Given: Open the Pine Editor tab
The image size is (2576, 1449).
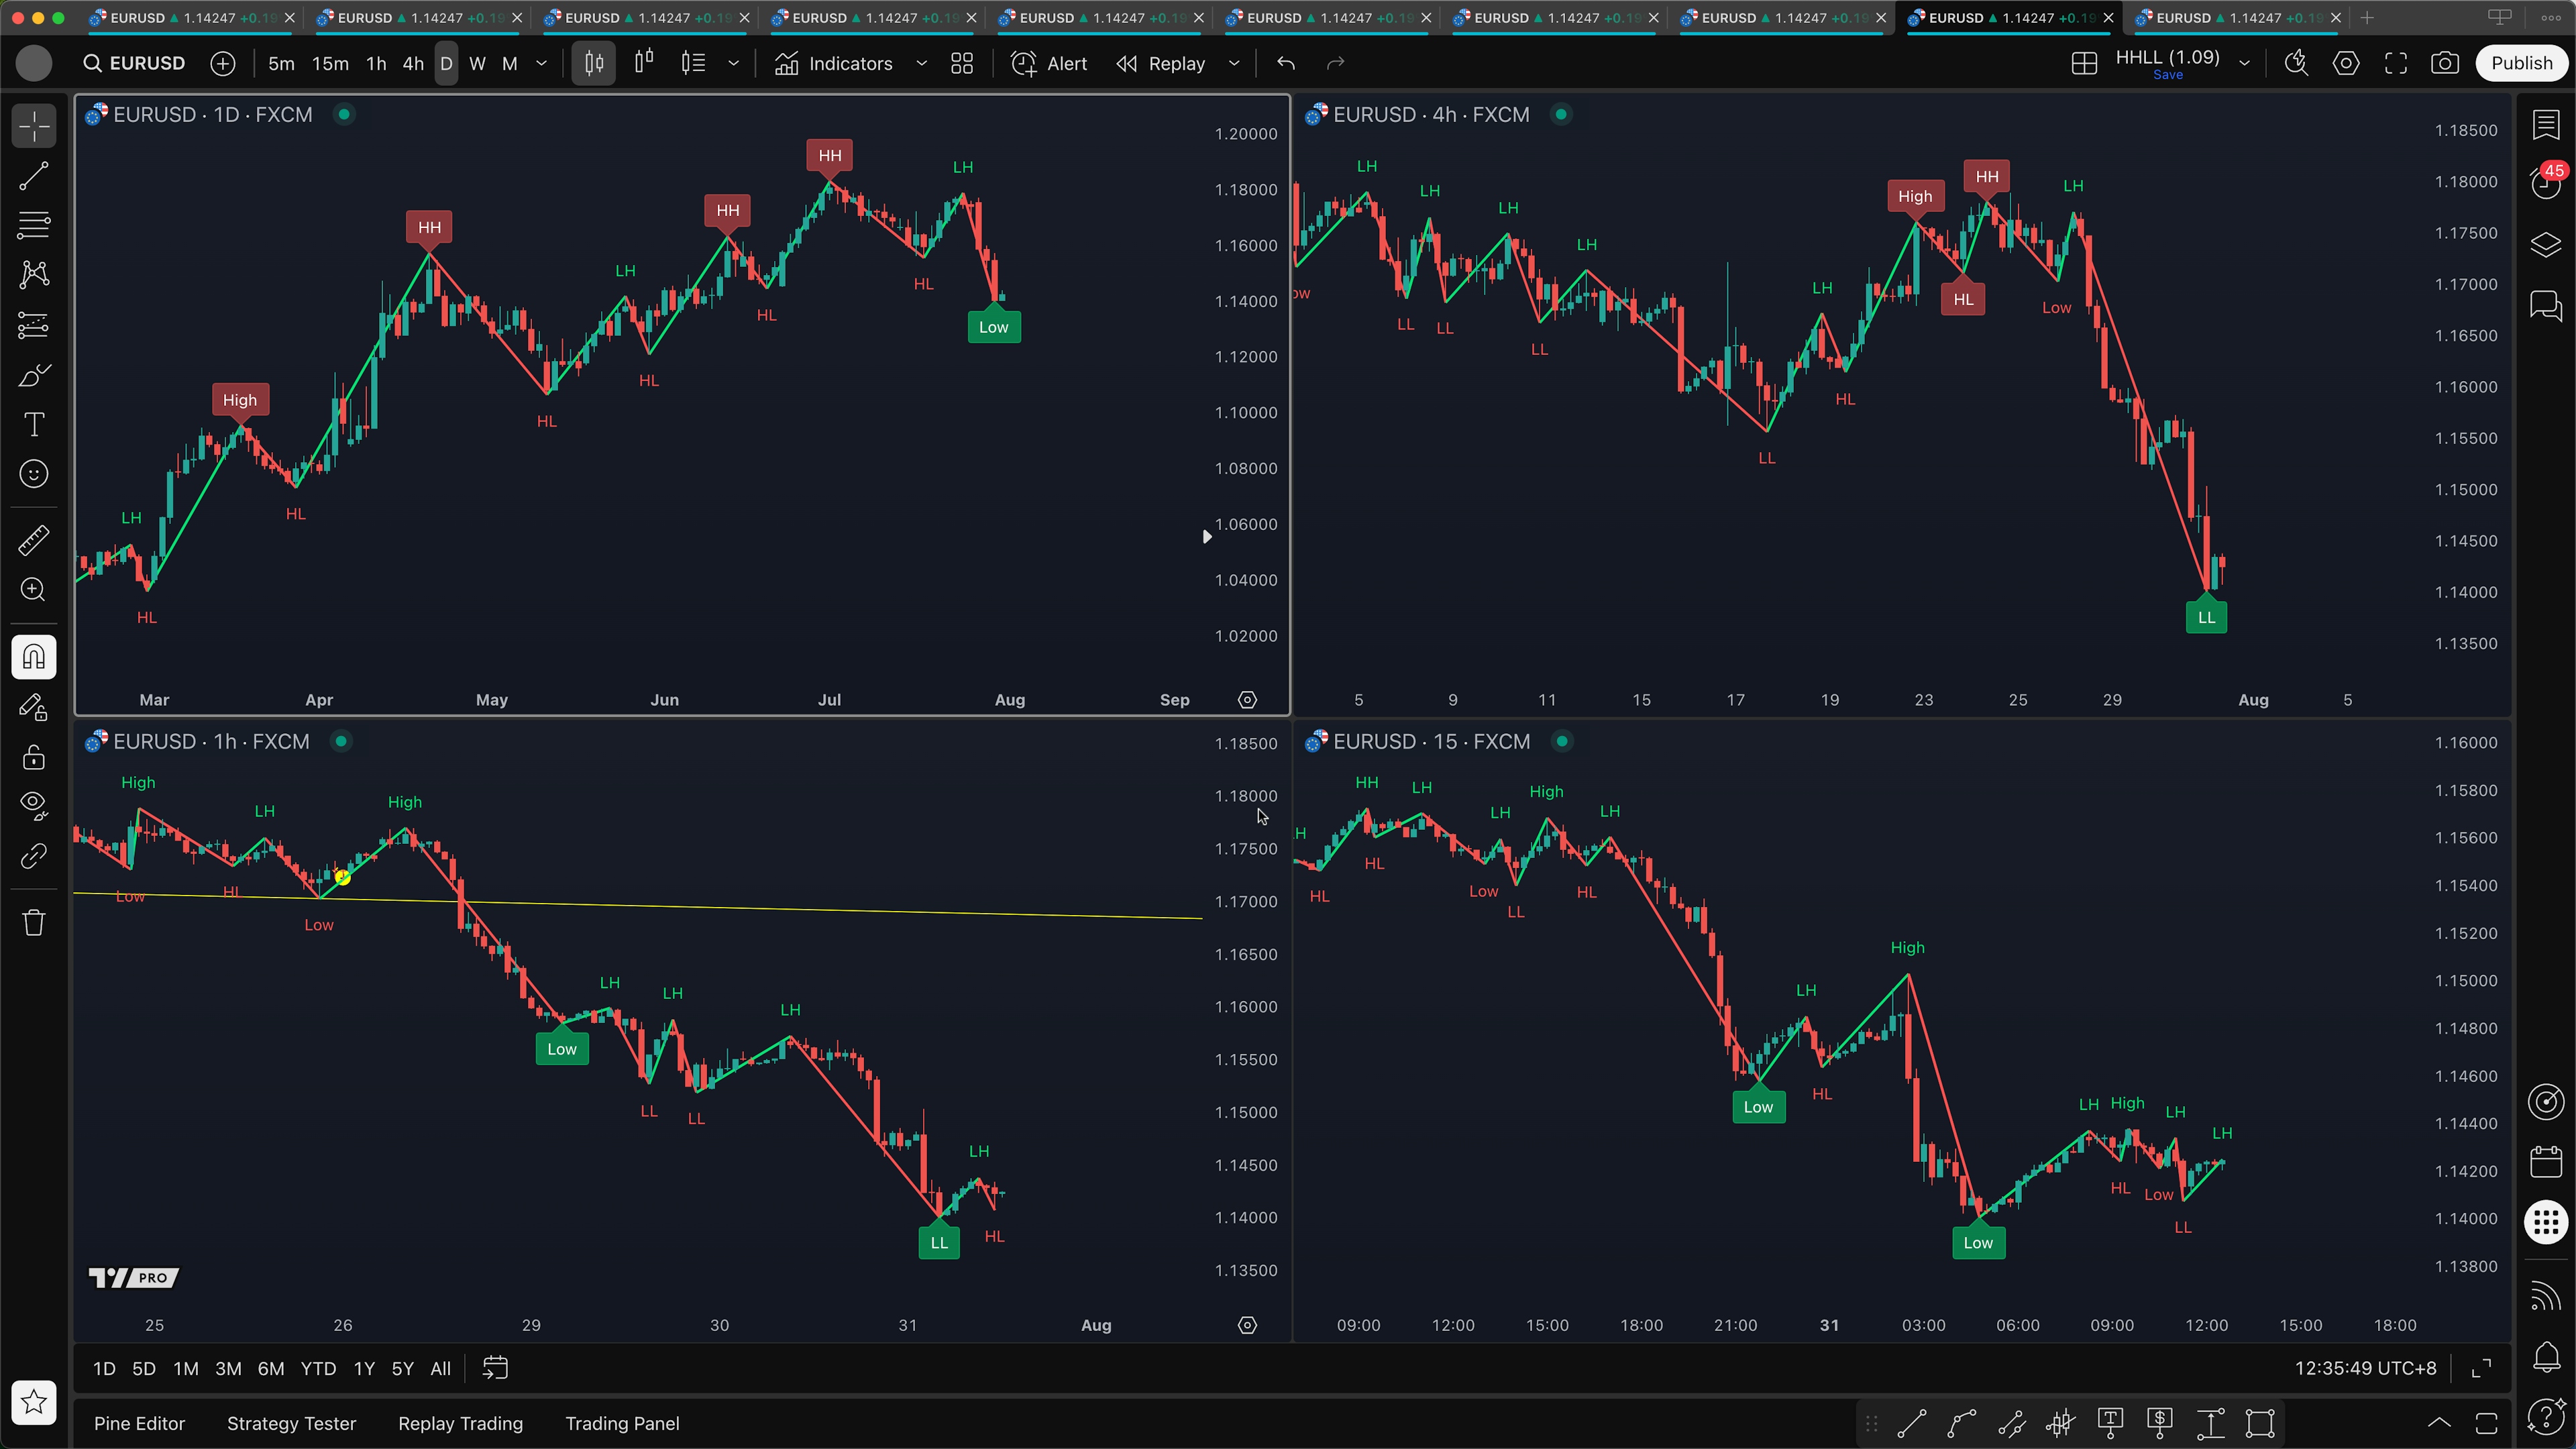Looking at the screenshot, I should 139,1423.
